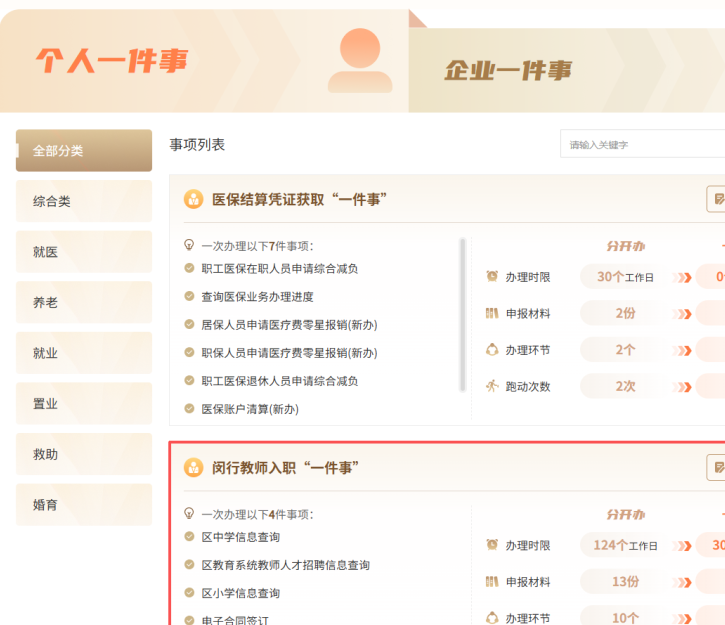Image resolution: width=725 pixels, height=625 pixels.
Task: Switch to the 企业一件事 tab
Action: pos(508,70)
